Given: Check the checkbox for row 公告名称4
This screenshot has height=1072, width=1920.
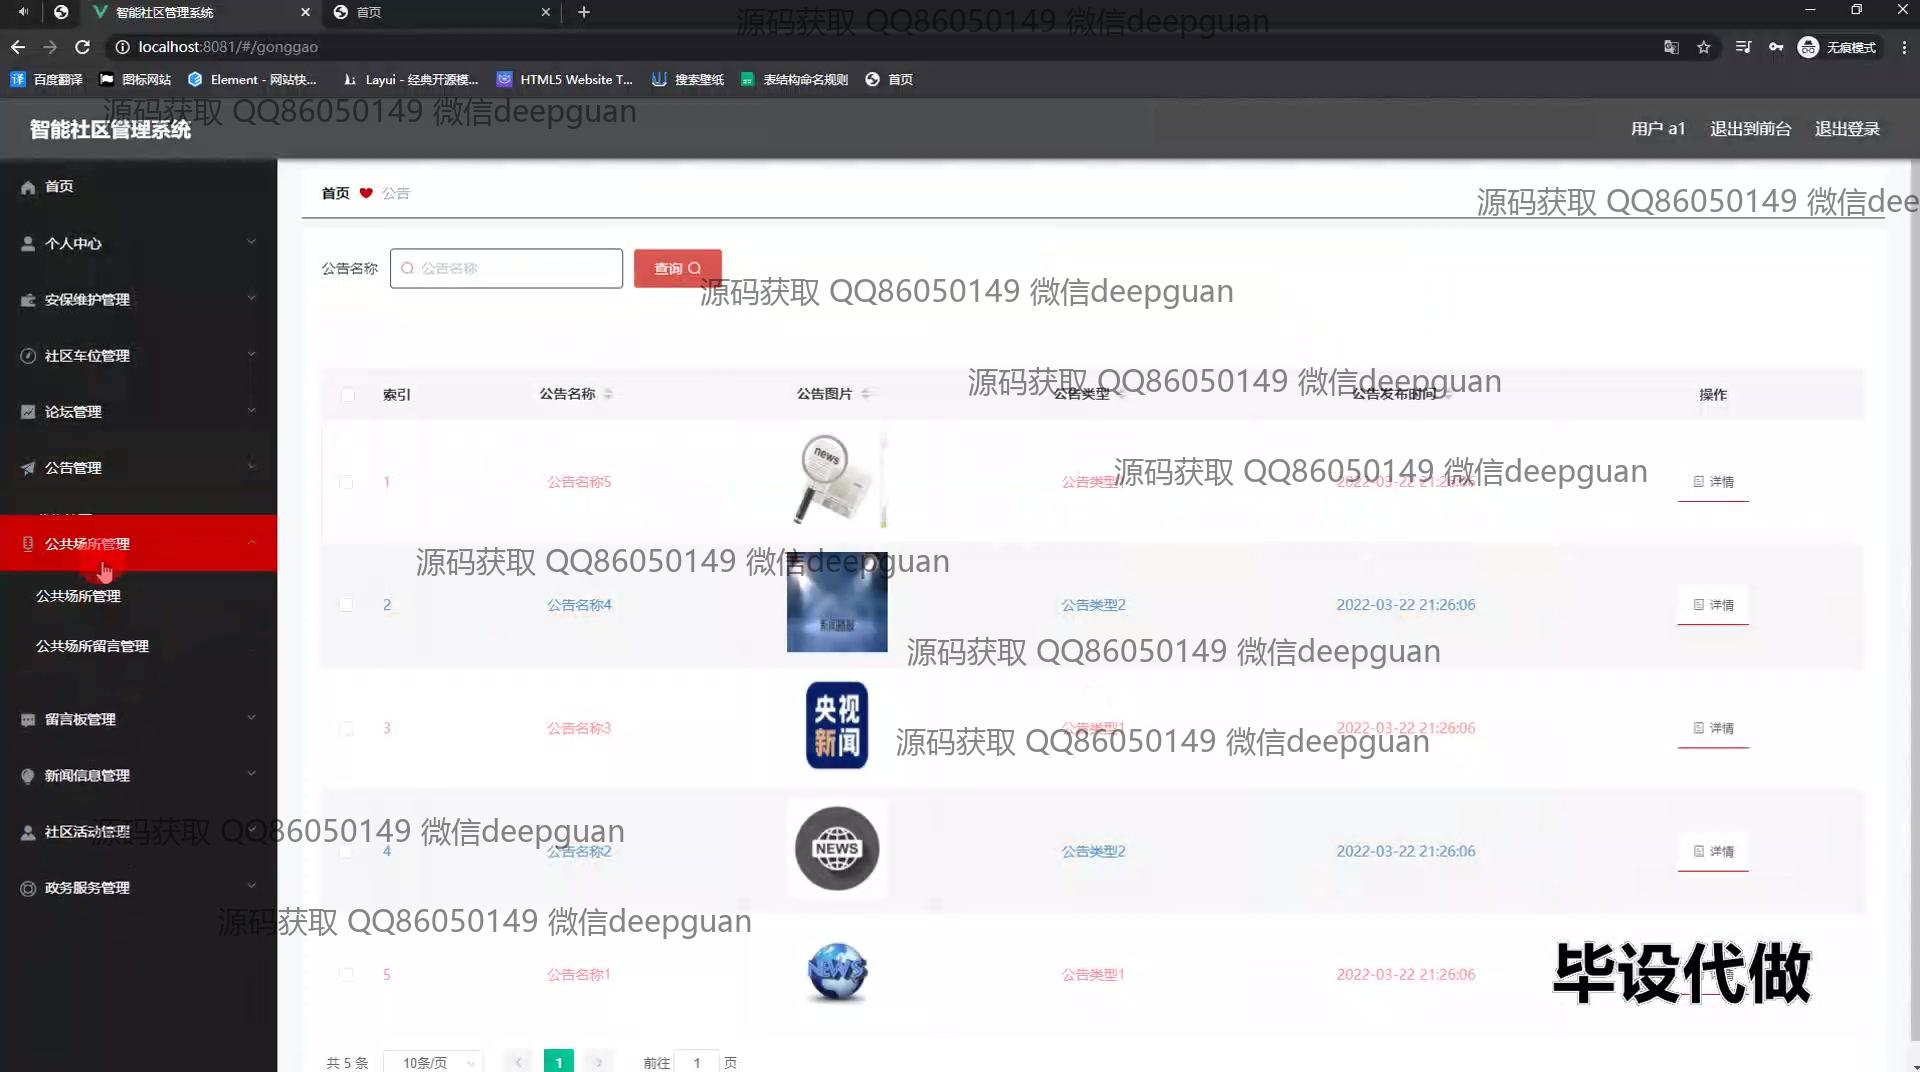Looking at the screenshot, I should point(346,605).
